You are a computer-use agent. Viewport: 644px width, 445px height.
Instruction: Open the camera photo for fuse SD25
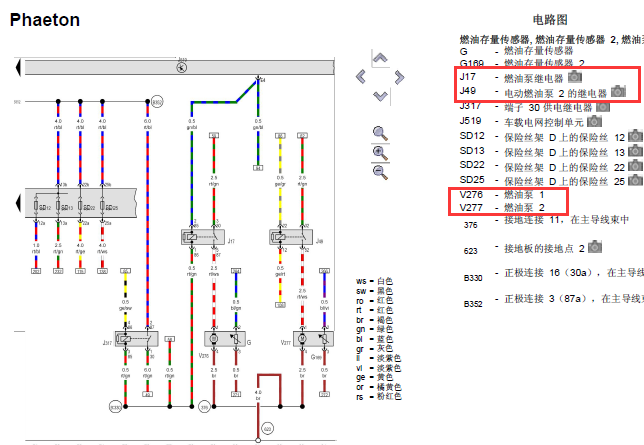(635, 180)
